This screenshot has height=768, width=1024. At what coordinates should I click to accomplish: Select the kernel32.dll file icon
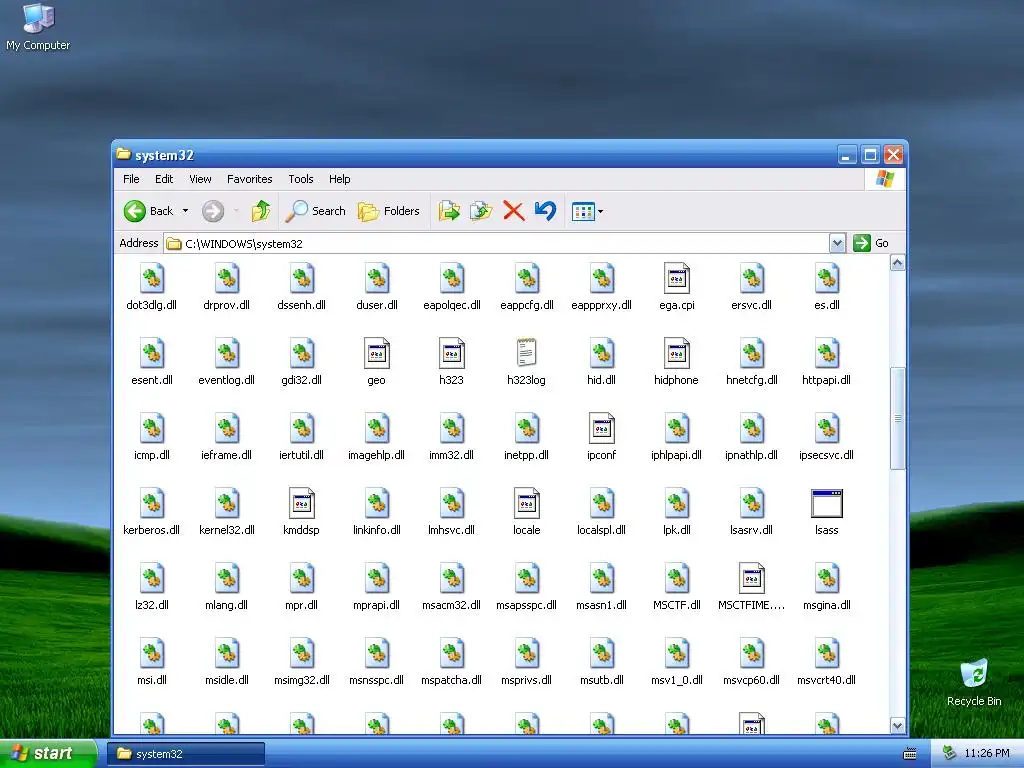coord(227,504)
